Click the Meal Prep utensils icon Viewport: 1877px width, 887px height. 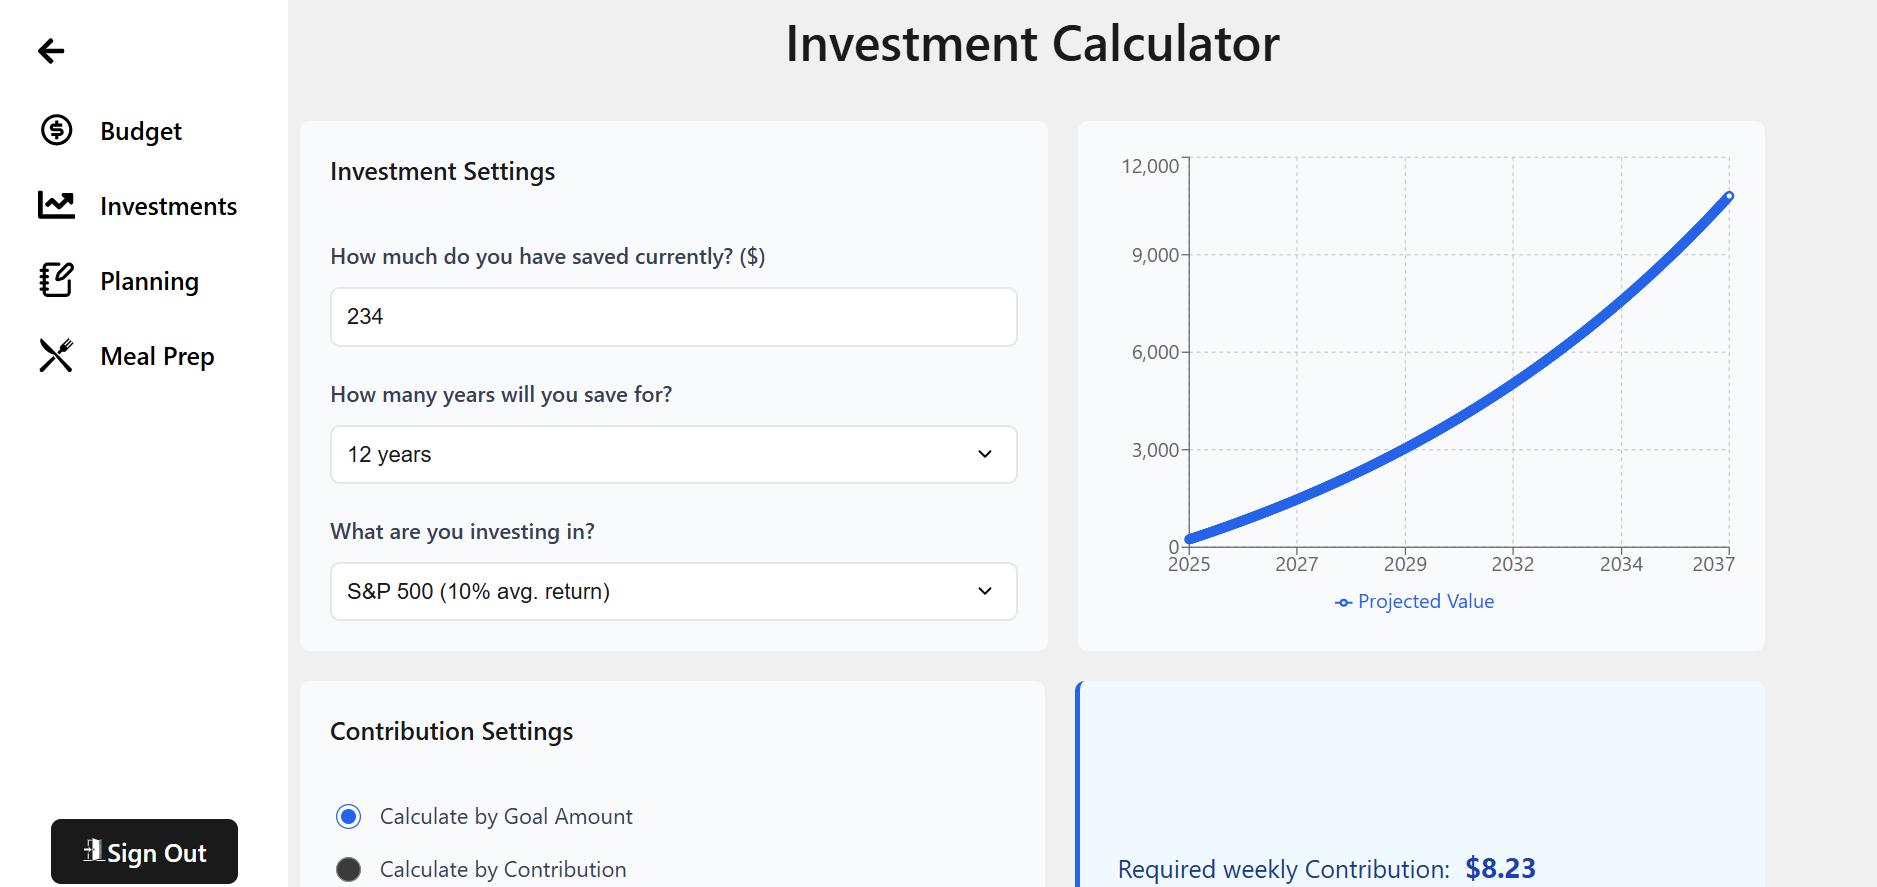click(x=56, y=355)
